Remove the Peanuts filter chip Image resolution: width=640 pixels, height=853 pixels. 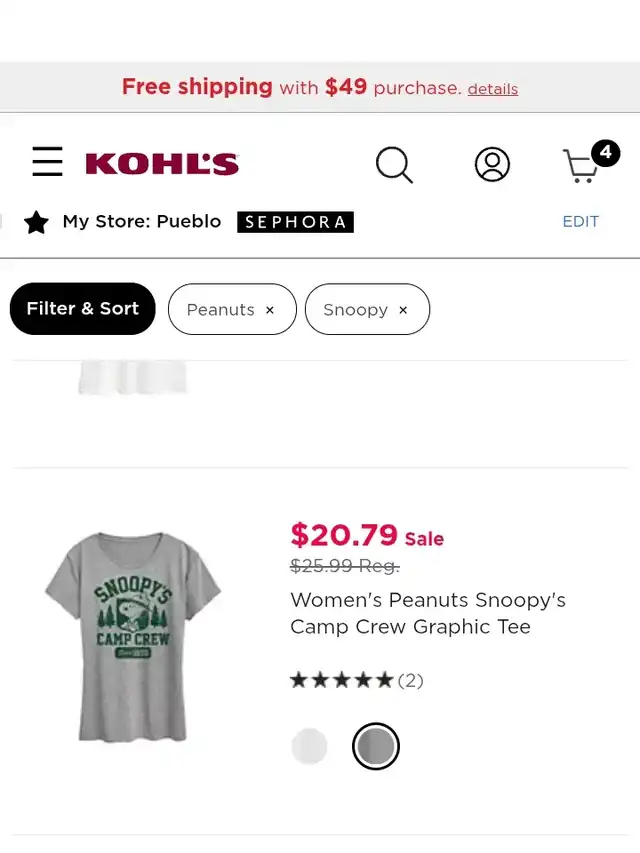pyautogui.click(x=270, y=310)
